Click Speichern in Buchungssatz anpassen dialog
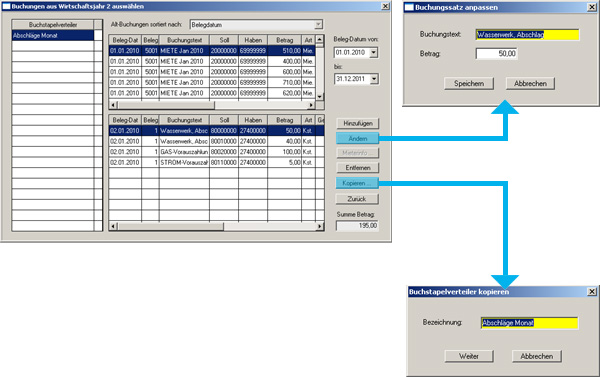This screenshot has height=377, width=600. (x=469, y=83)
